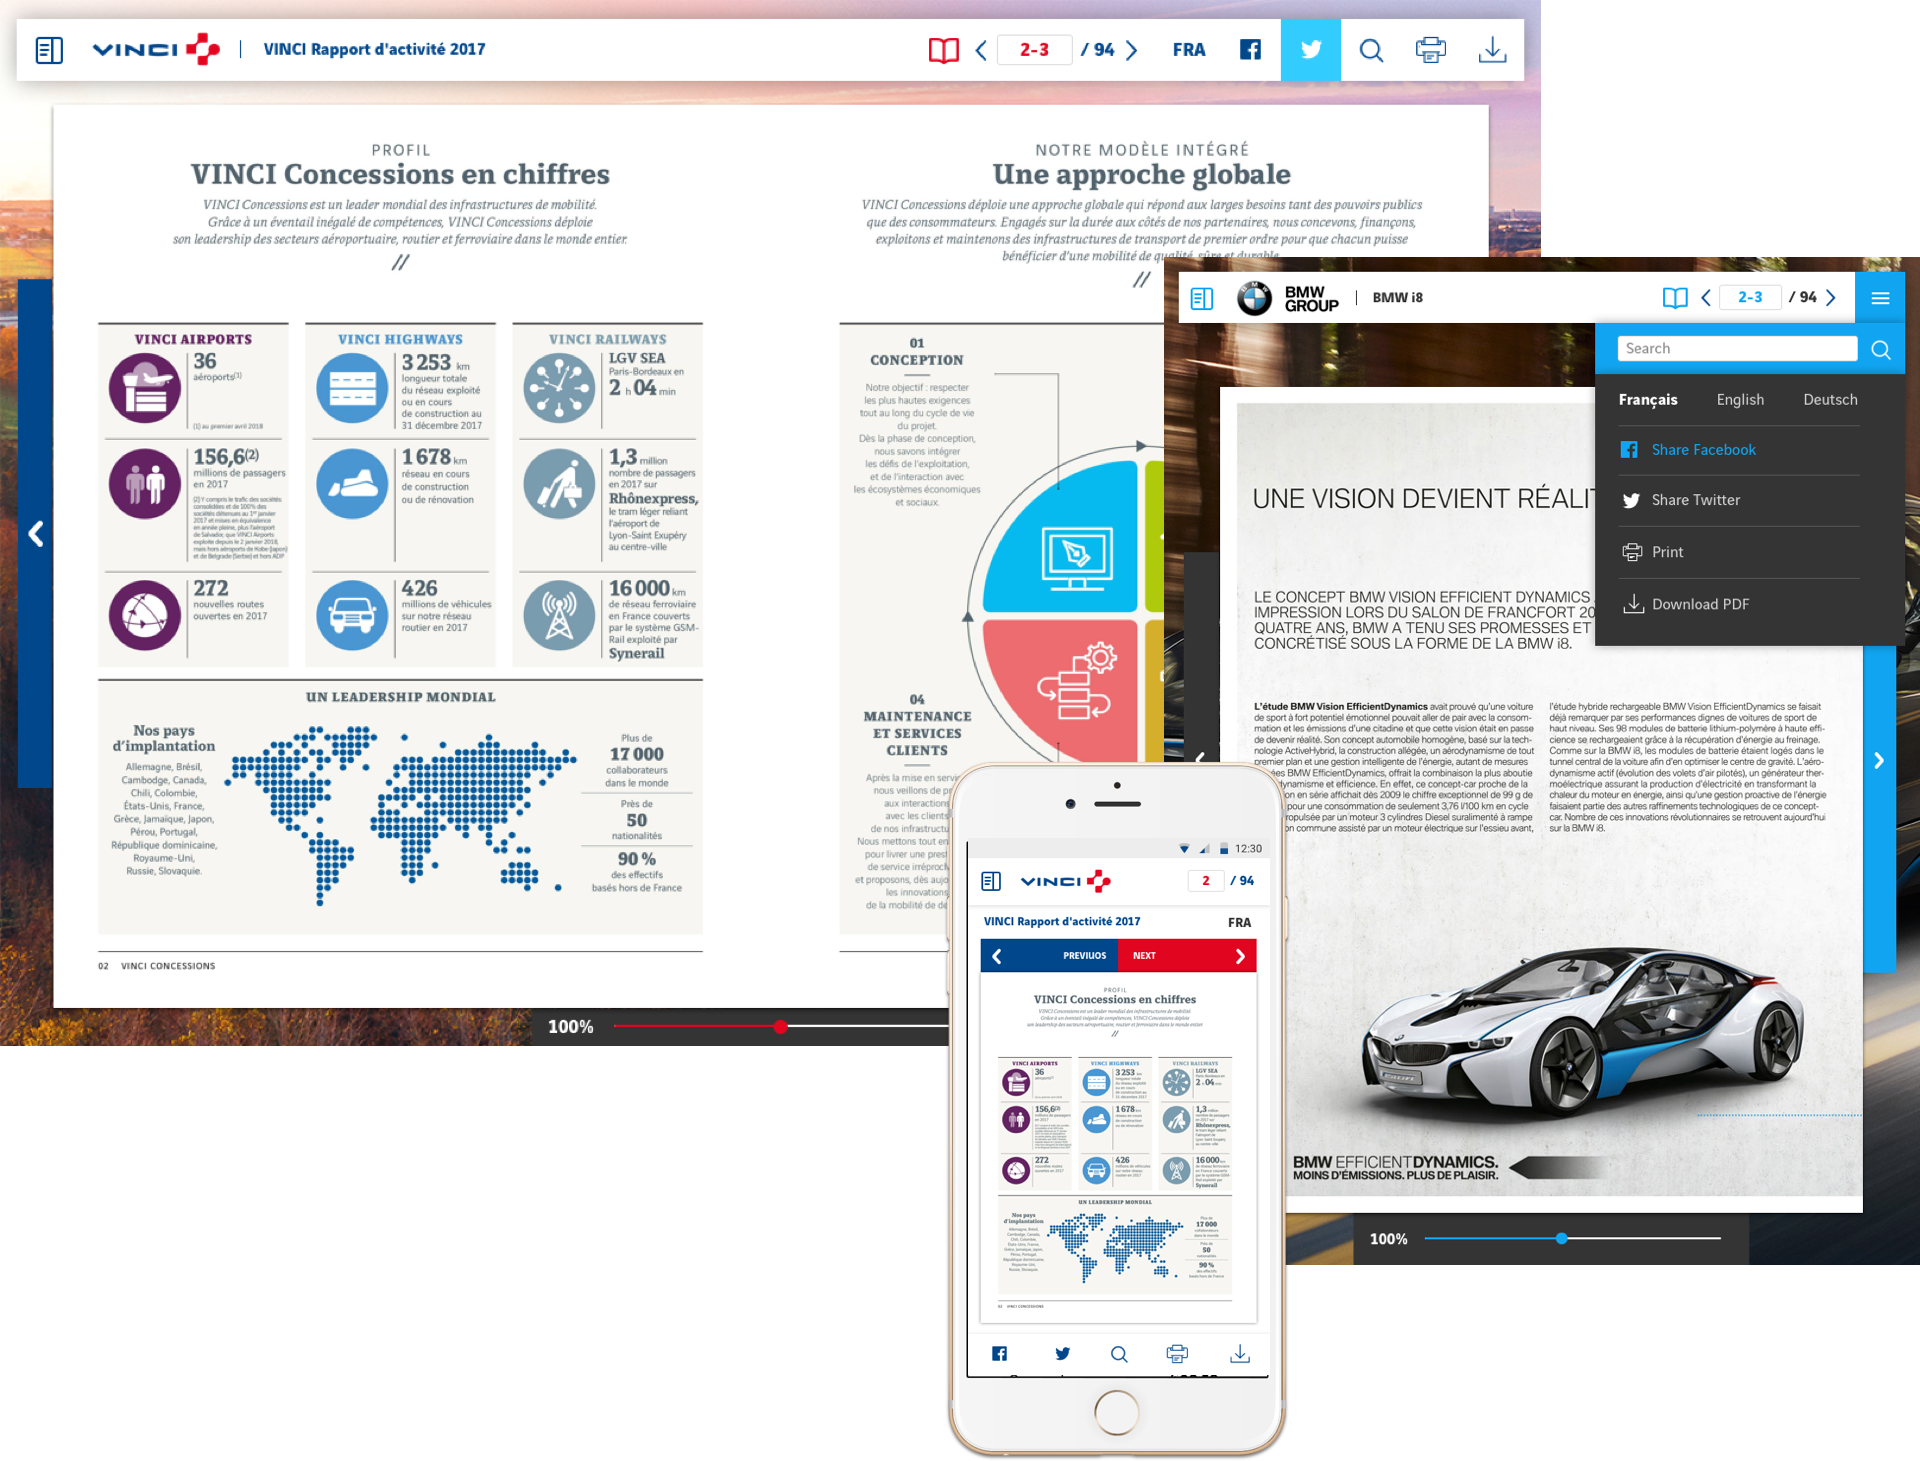This screenshot has width=1920, height=1461.
Task: Go to next page in VINCI toolbar
Action: pos(1131,50)
